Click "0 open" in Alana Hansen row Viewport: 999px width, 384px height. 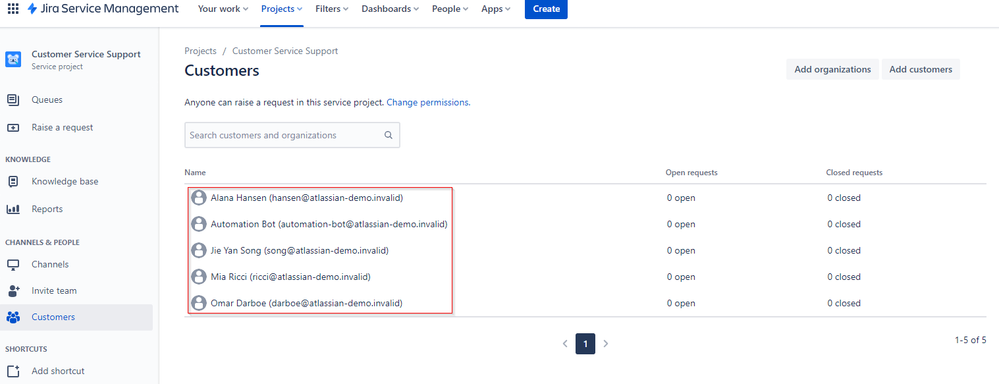pyautogui.click(x=681, y=198)
